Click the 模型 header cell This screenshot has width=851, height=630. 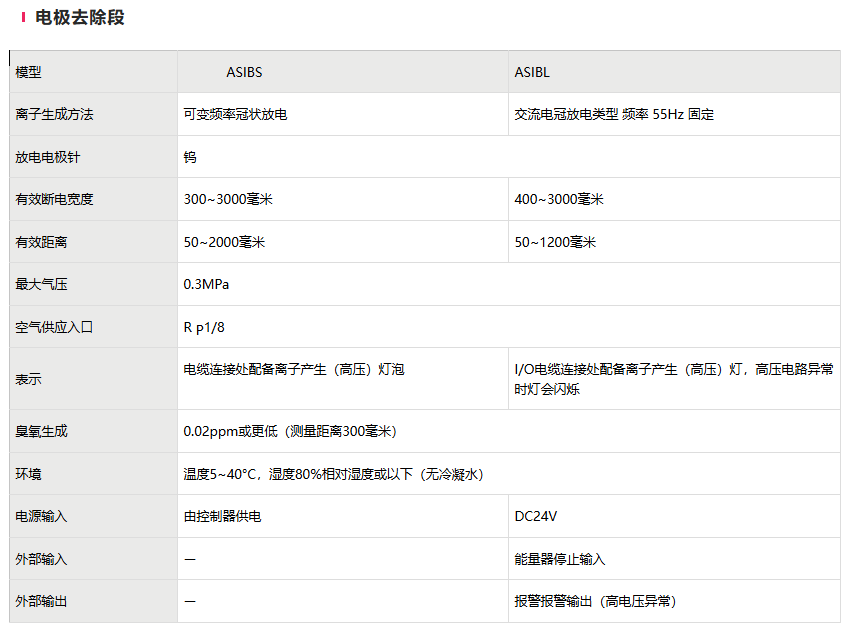(x=29, y=72)
